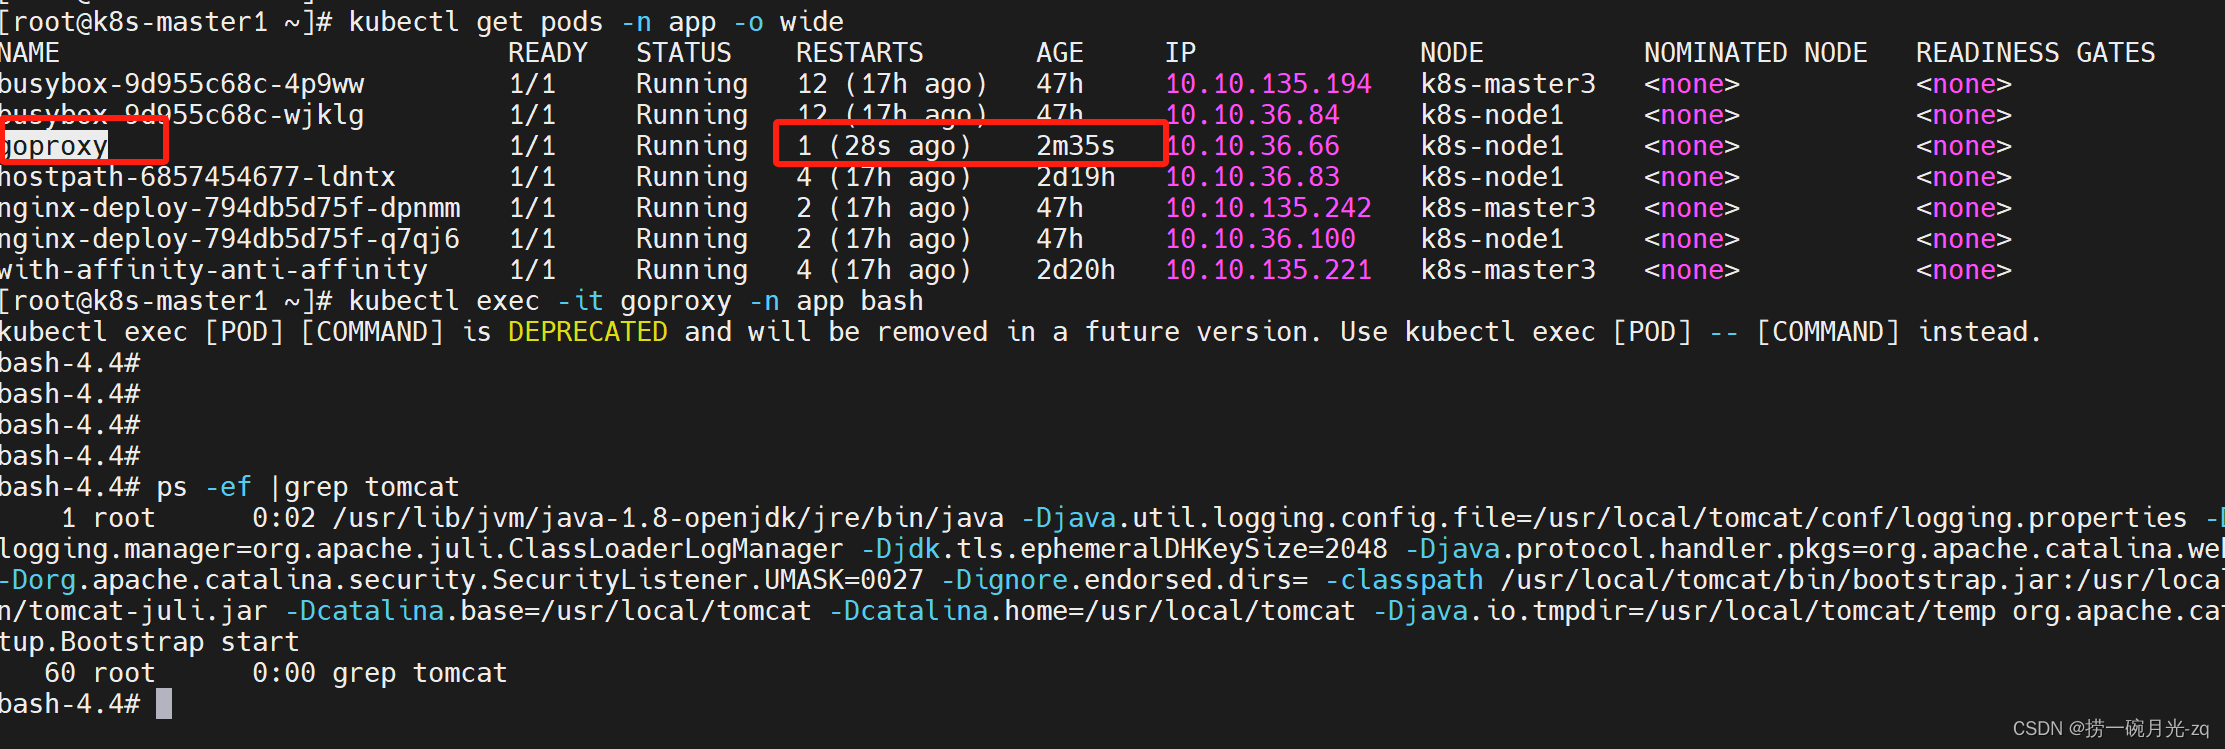Click the /usr/lib/jvm/java-1.8-openjdk java path
This screenshot has width=2225, height=749.
(x=668, y=518)
